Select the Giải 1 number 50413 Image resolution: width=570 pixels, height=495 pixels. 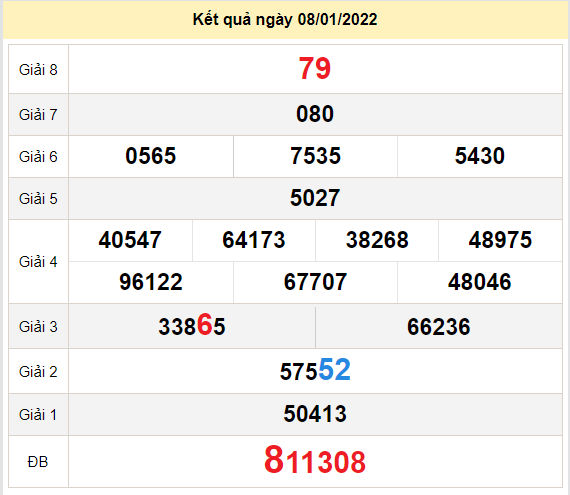(315, 414)
